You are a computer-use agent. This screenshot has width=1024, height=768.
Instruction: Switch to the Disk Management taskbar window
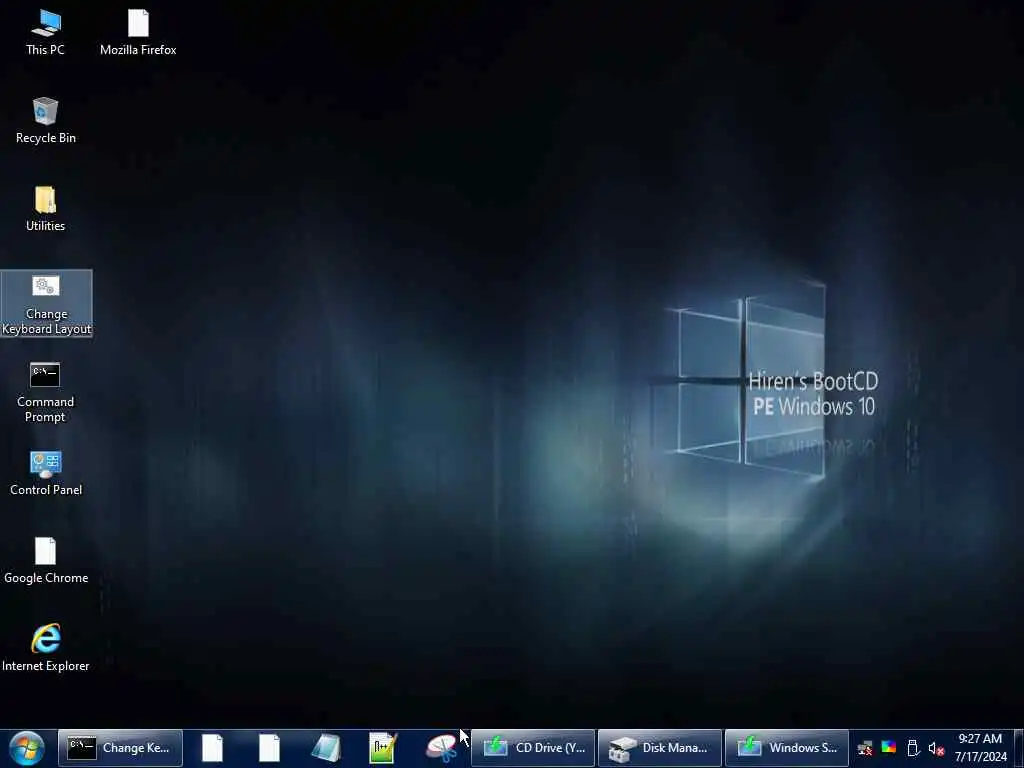pyautogui.click(x=660, y=748)
